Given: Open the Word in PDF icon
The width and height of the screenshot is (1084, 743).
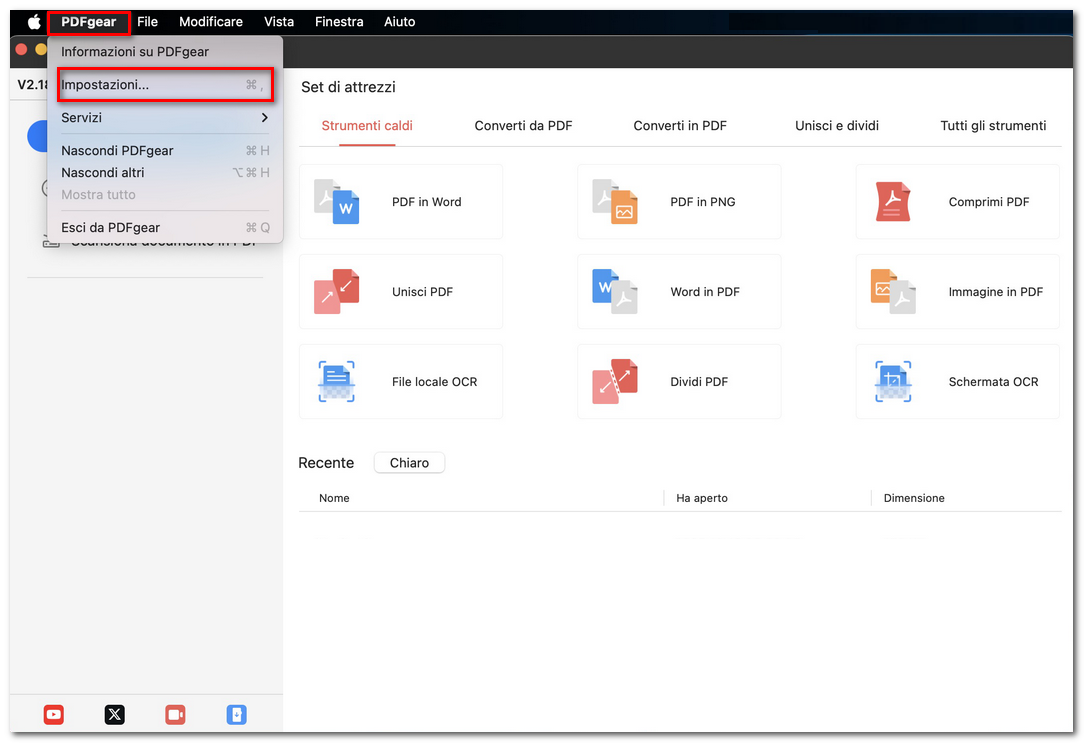Looking at the screenshot, I should [614, 292].
